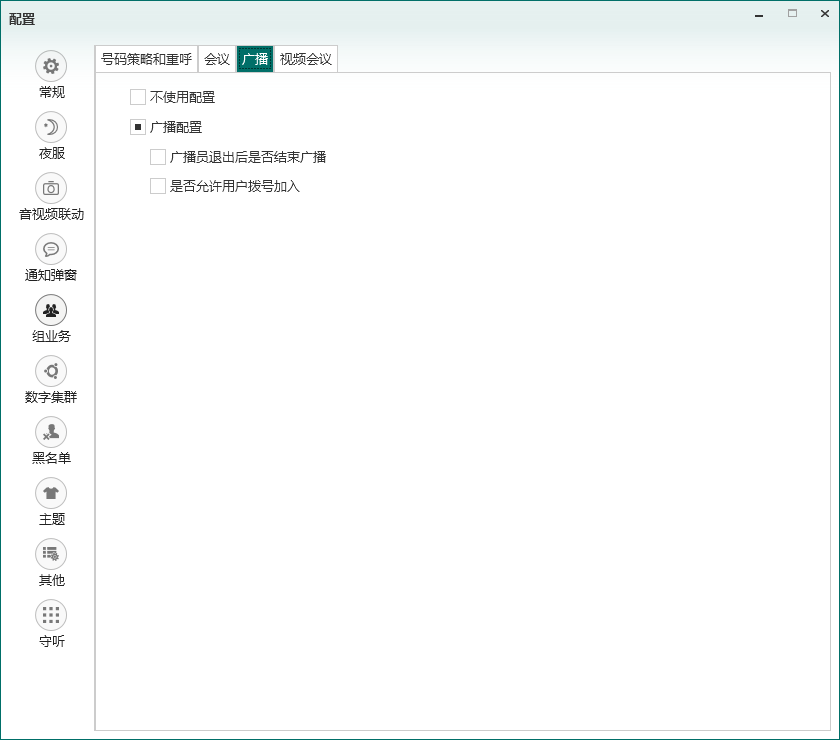Check 广播员退出后是否结束广播 option

tap(158, 157)
